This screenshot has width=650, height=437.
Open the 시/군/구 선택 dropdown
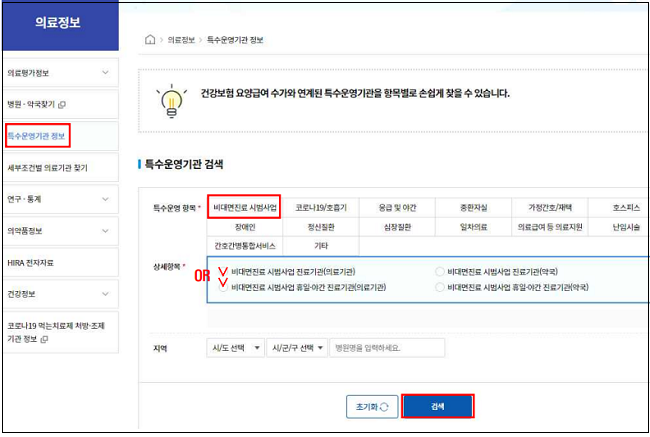pos(297,348)
